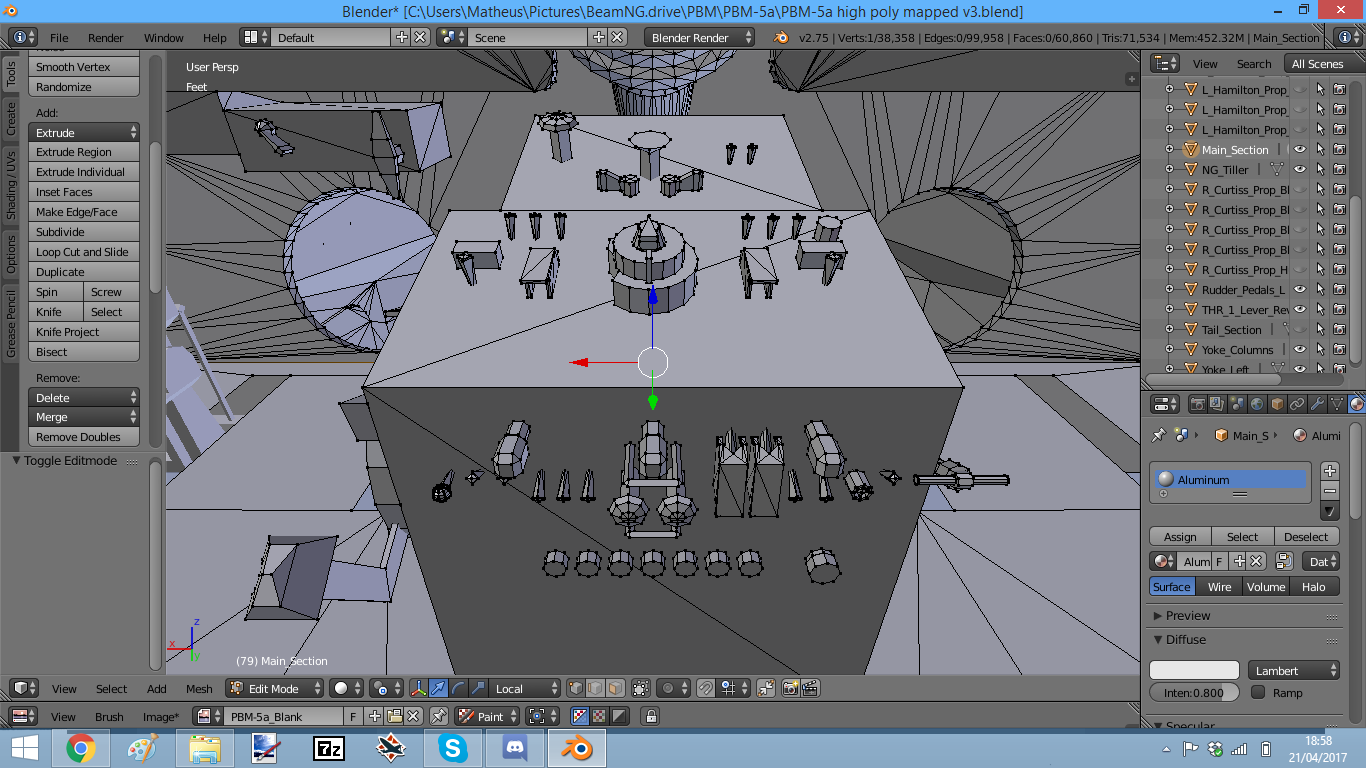The height and width of the screenshot is (768, 1366).
Task: Open the Window menu
Action: click(x=163, y=38)
